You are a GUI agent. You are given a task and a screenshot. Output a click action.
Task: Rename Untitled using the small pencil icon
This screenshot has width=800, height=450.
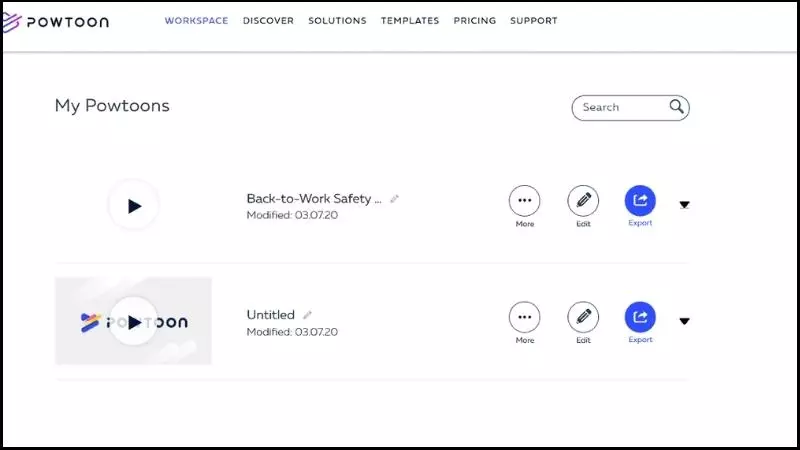click(x=307, y=315)
